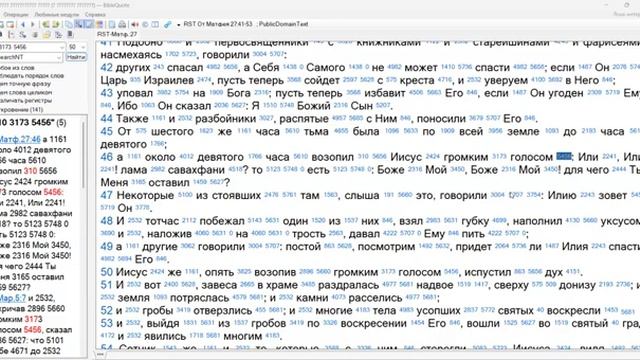Click the Найти search button

pos(76,57)
